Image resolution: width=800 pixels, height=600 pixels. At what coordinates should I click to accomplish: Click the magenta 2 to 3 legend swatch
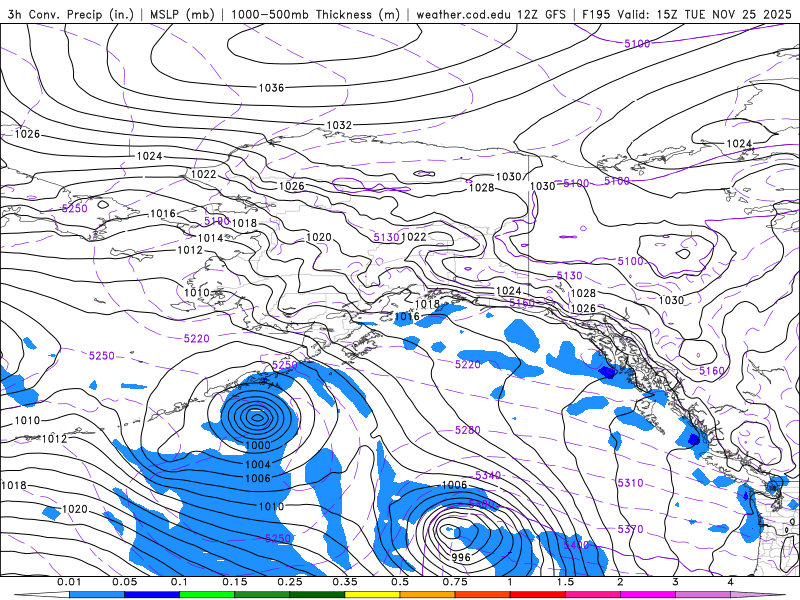[x=648, y=595]
